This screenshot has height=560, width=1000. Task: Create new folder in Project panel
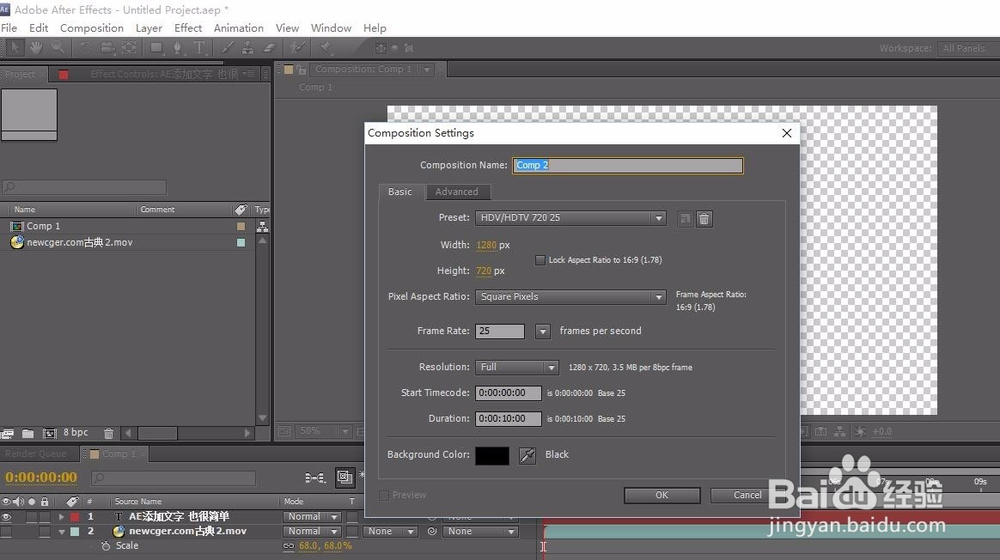click(x=27, y=433)
